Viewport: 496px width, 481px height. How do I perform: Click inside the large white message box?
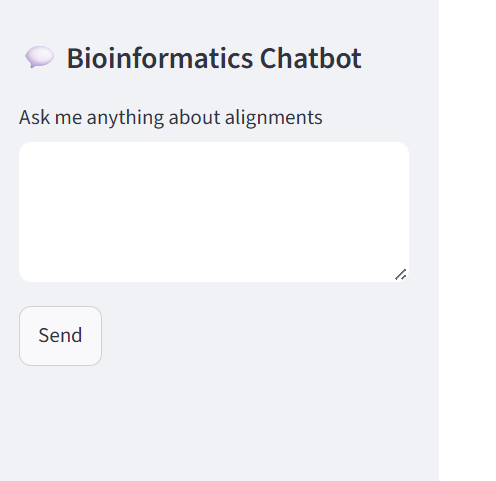pyautogui.click(x=214, y=212)
